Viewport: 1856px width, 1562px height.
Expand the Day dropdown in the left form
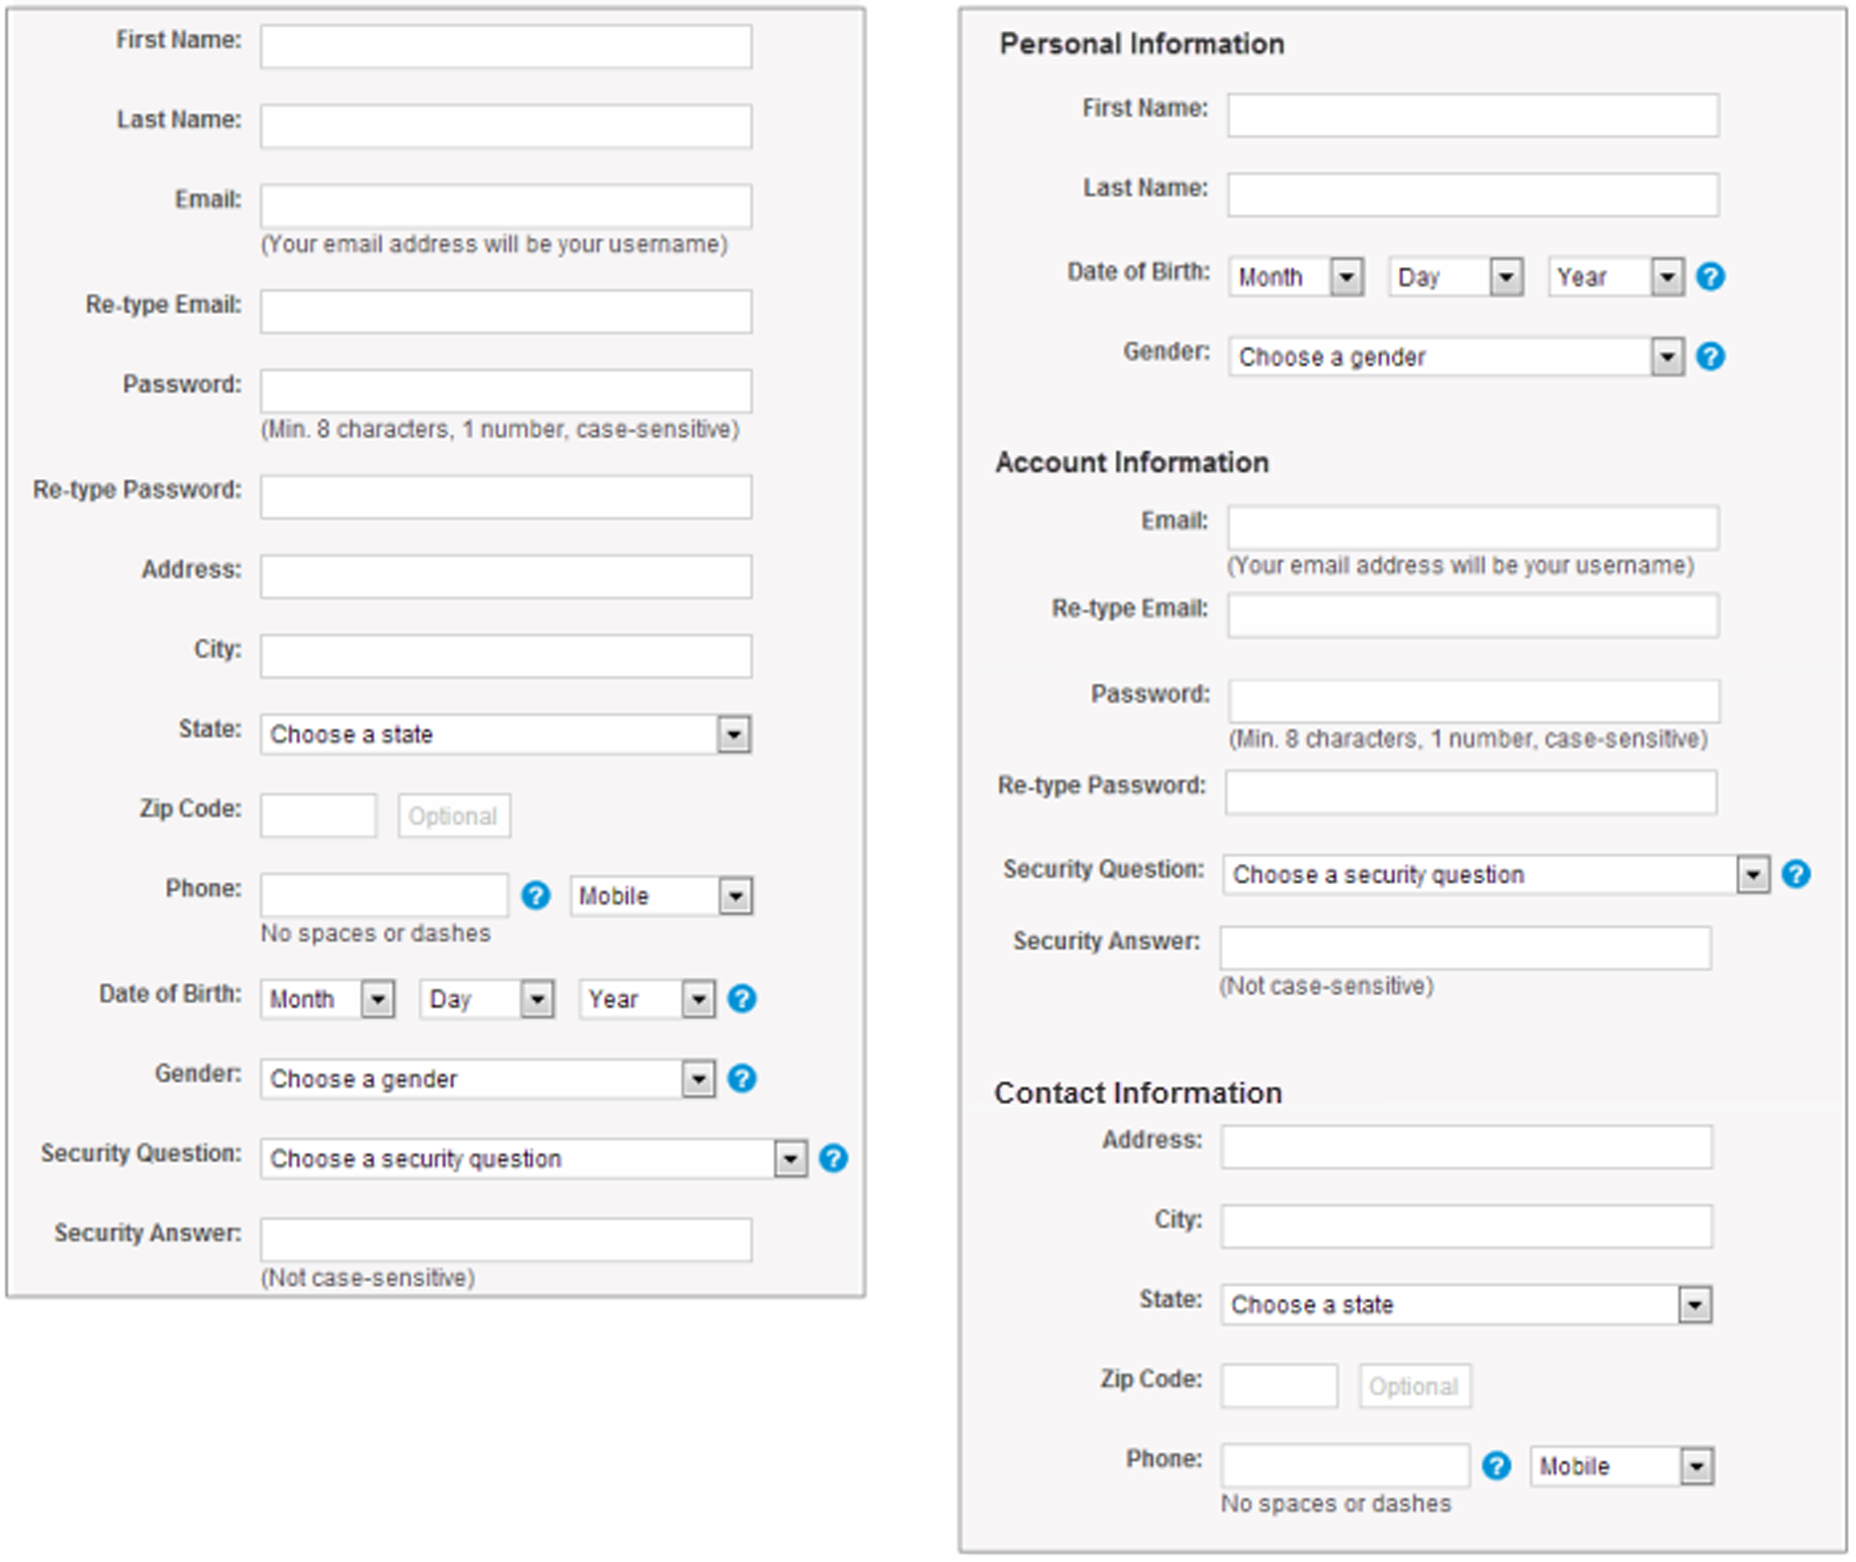click(x=486, y=999)
